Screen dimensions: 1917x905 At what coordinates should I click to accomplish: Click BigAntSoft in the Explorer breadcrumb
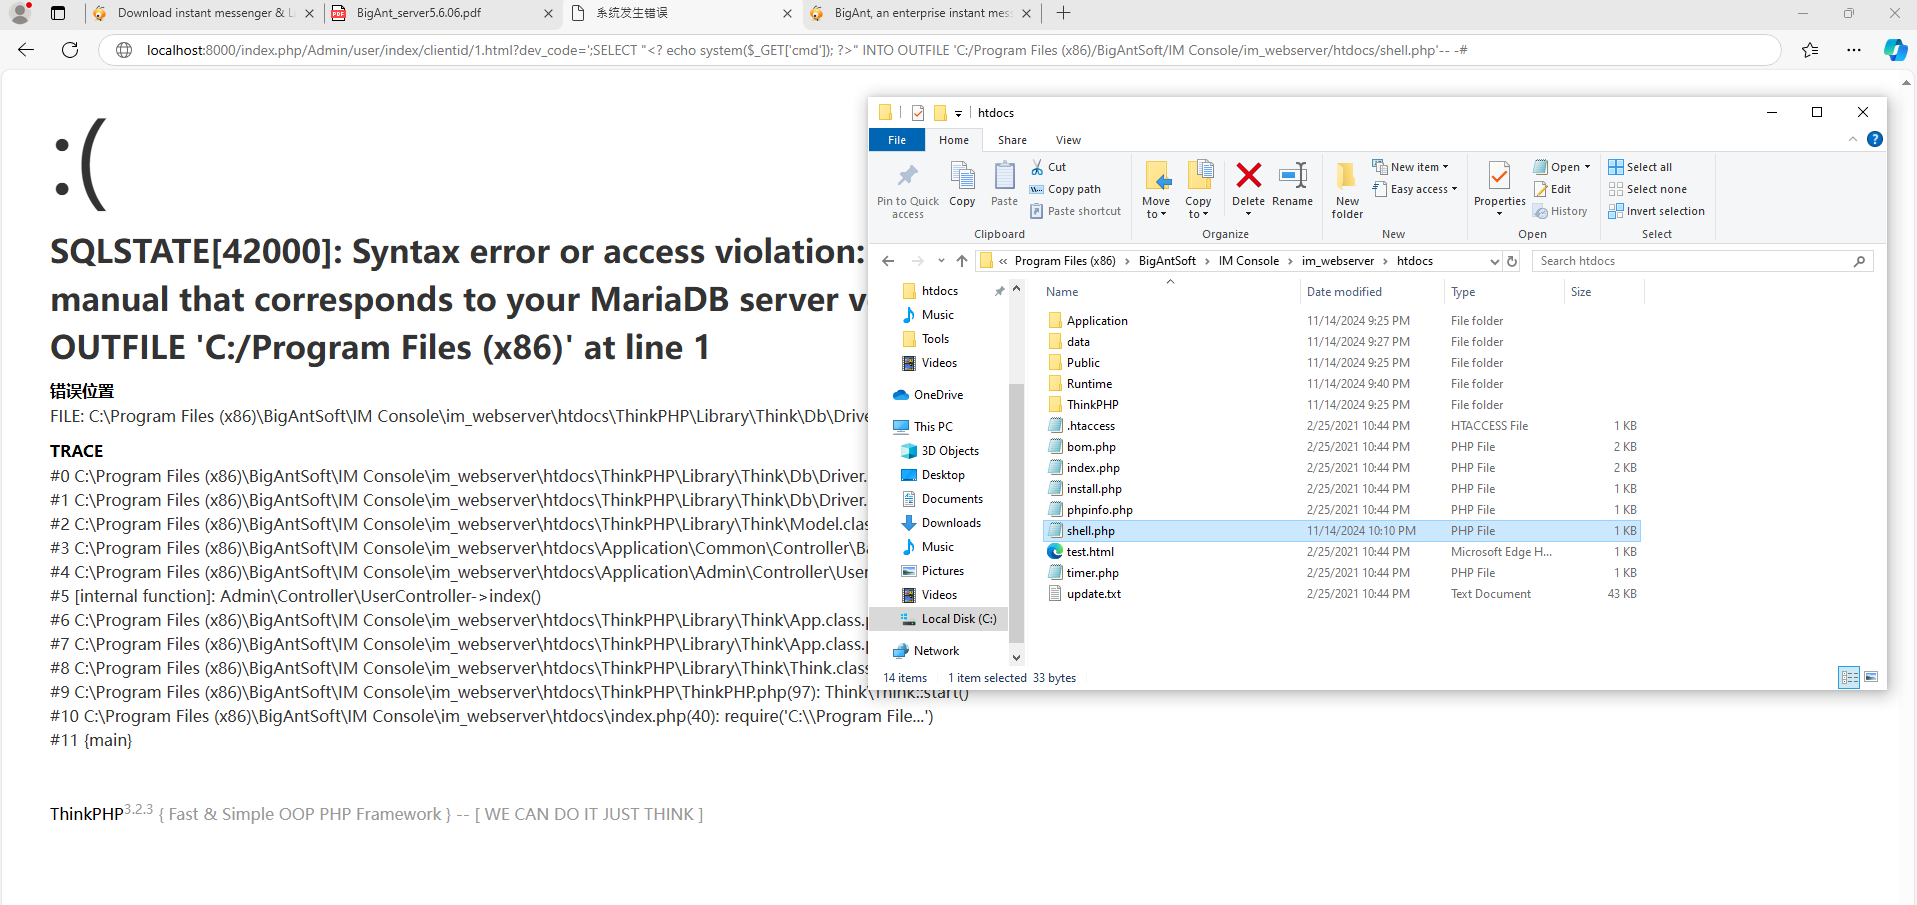pyautogui.click(x=1167, y=261)
